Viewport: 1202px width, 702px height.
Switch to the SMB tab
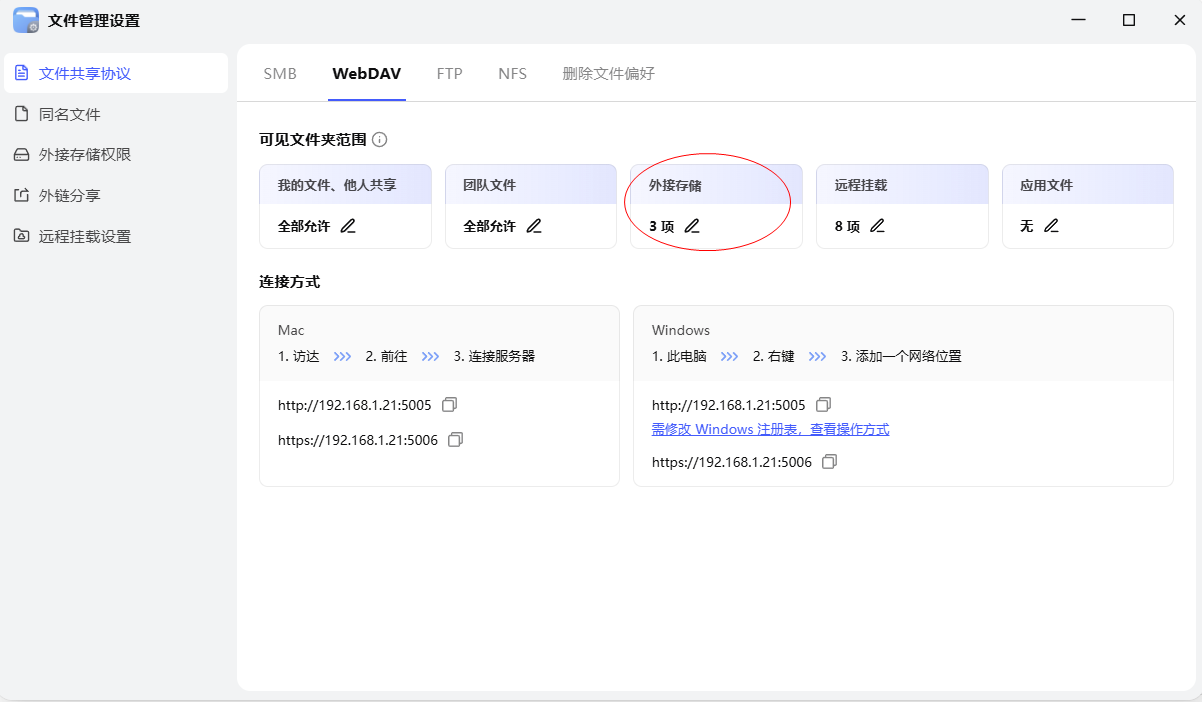[280, 73]
